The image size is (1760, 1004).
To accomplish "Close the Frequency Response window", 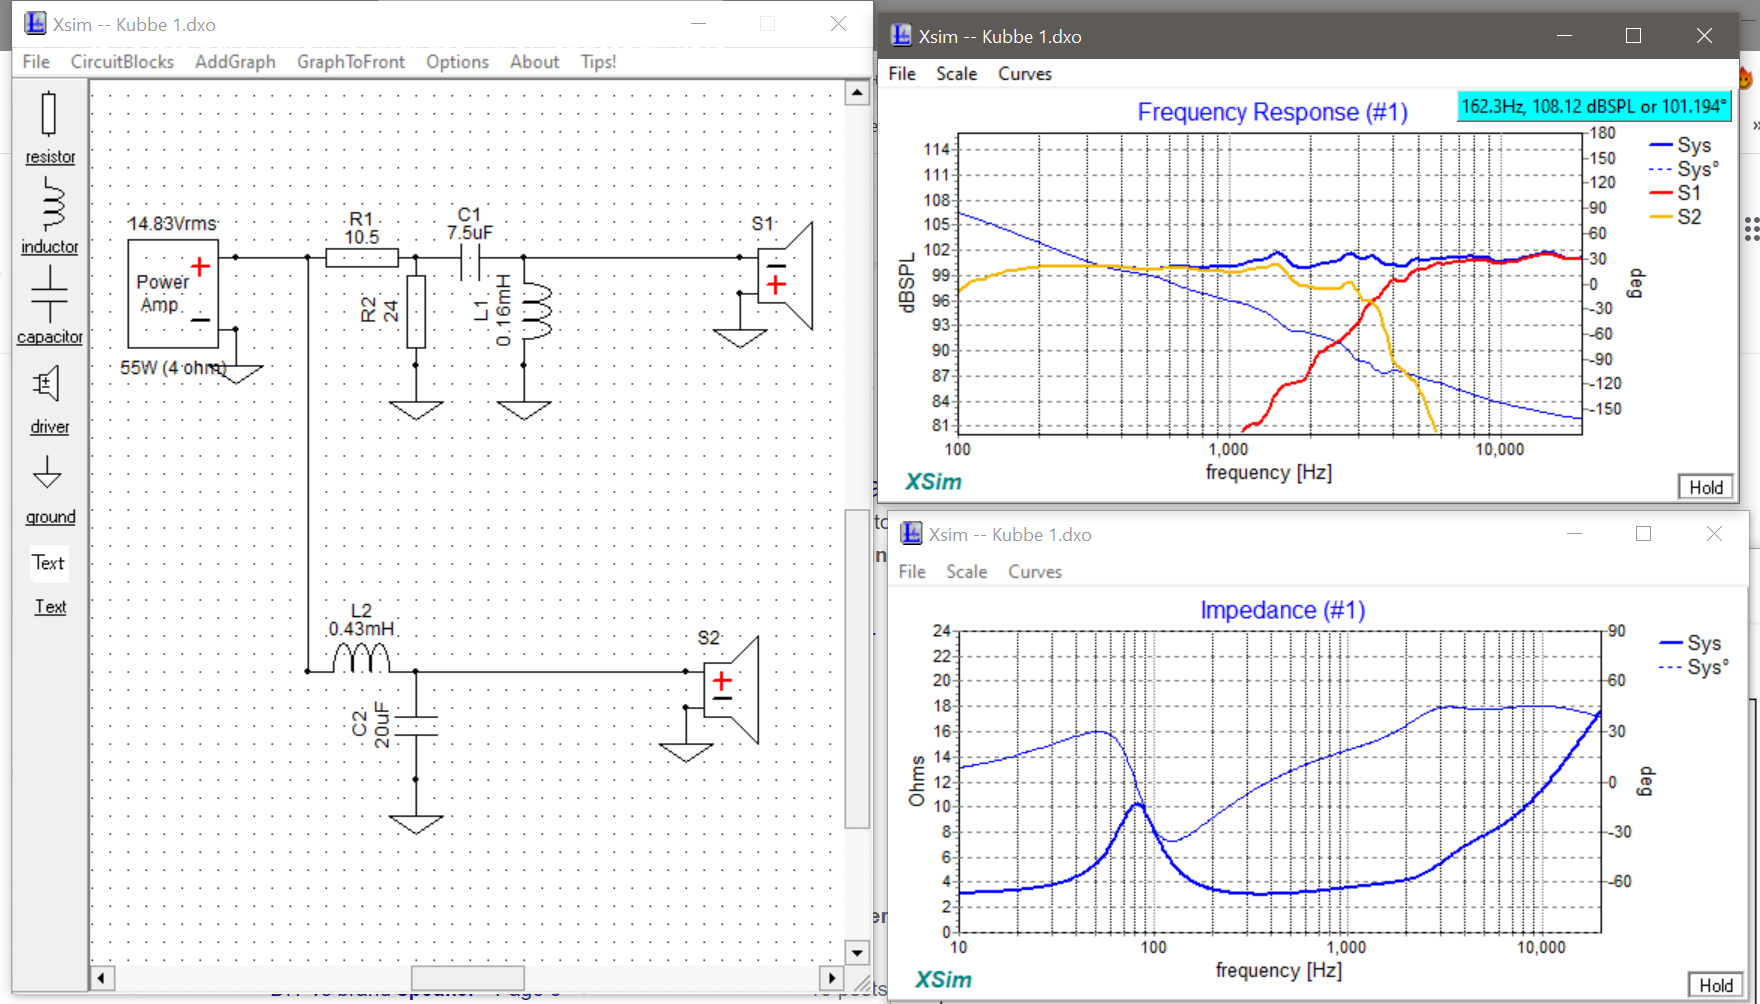I will (1704, 36).
